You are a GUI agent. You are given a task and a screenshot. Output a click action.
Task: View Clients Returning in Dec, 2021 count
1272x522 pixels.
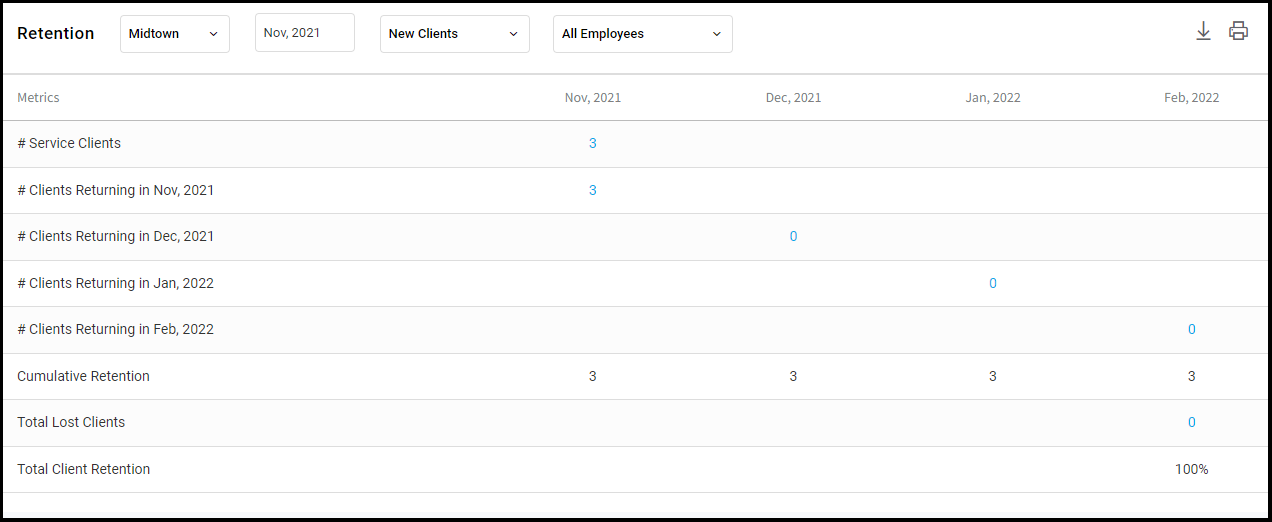point(794,237)
